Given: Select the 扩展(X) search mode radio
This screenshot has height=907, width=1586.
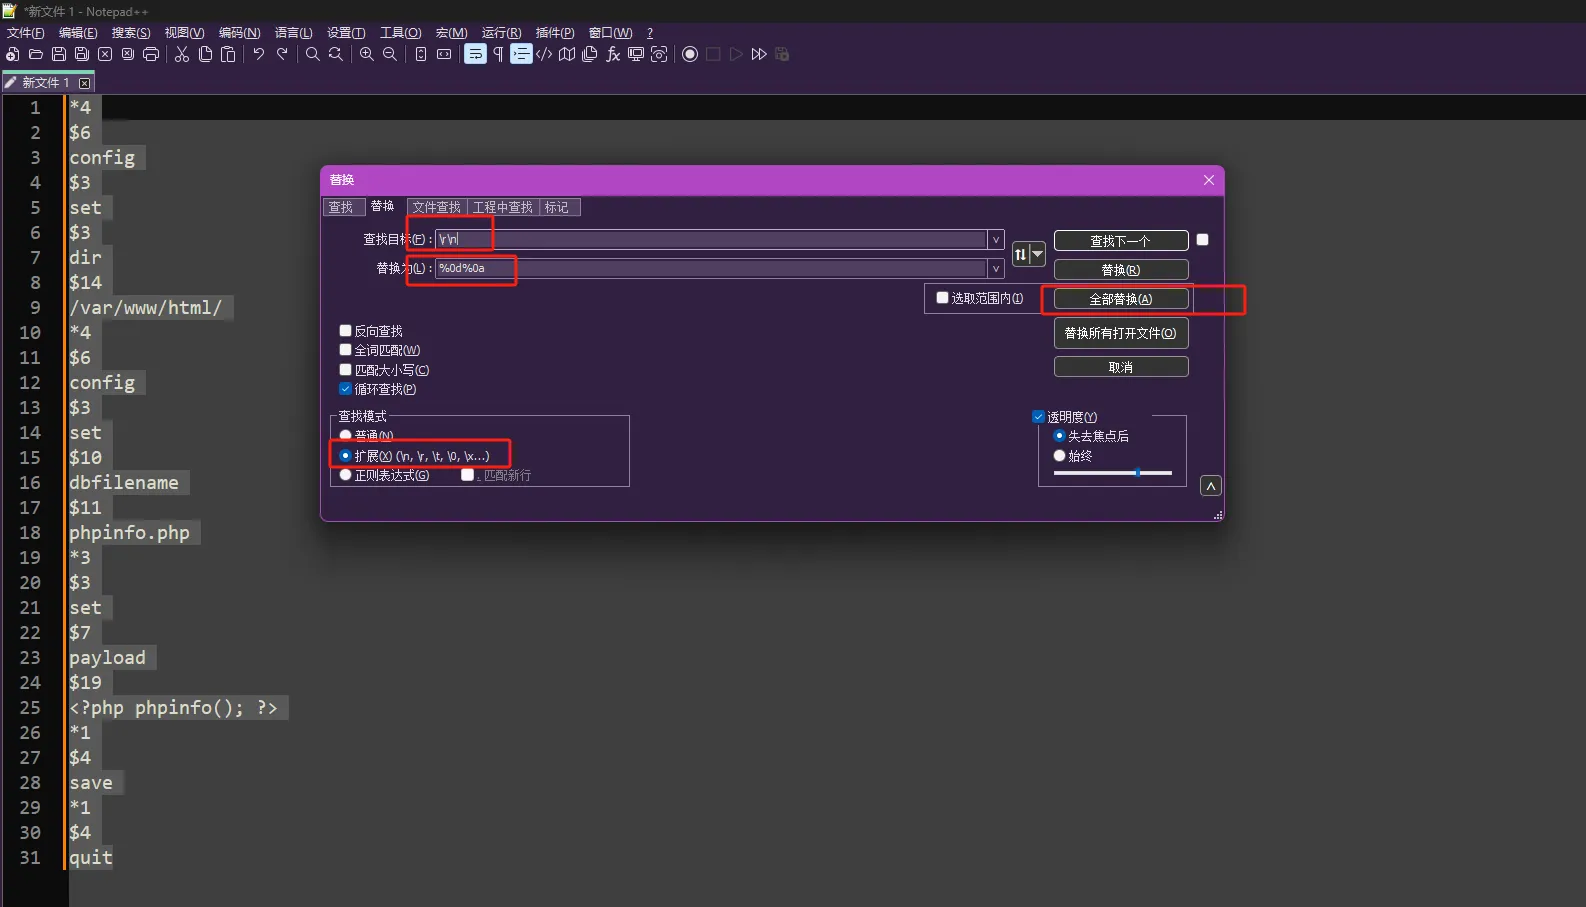Looking at the screenshot, I should click(x=346, y=456).
